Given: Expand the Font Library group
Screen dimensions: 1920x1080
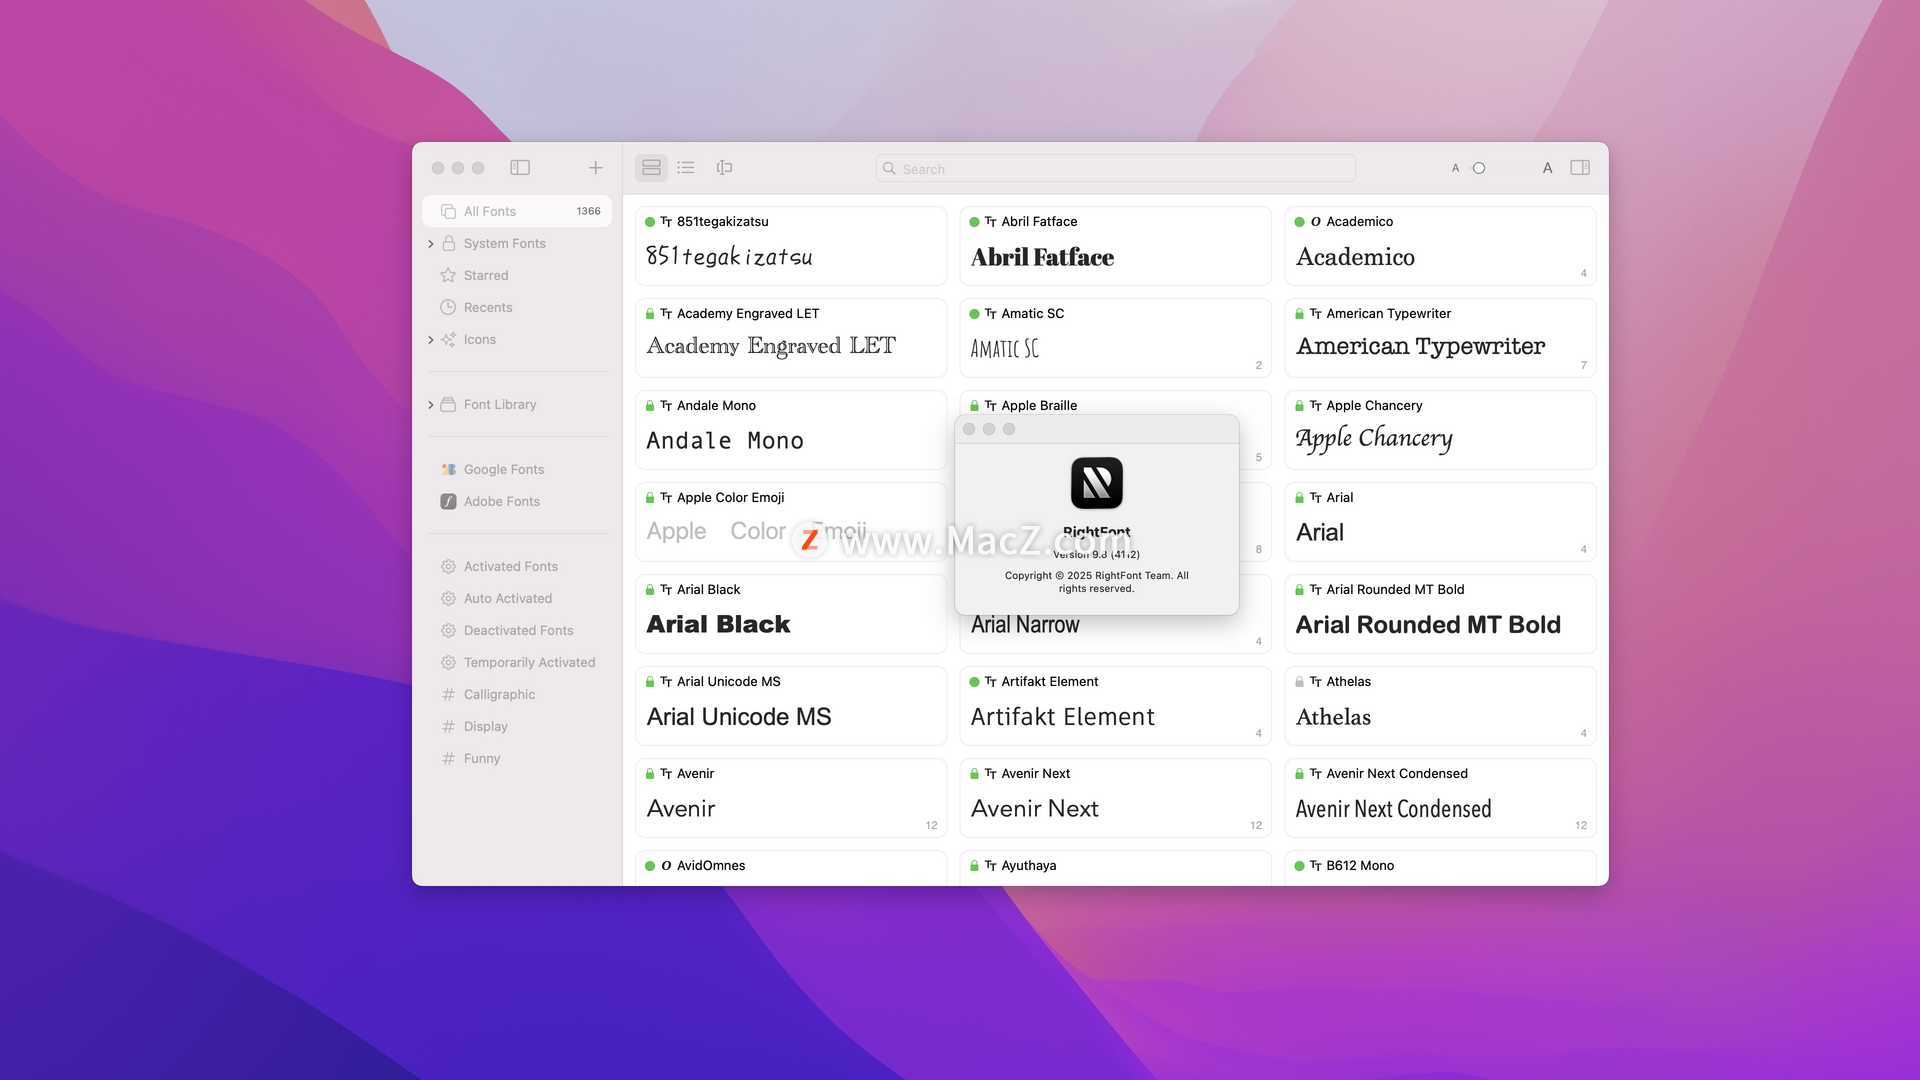Looking at the screenshot, I should [x=431, y=405].
